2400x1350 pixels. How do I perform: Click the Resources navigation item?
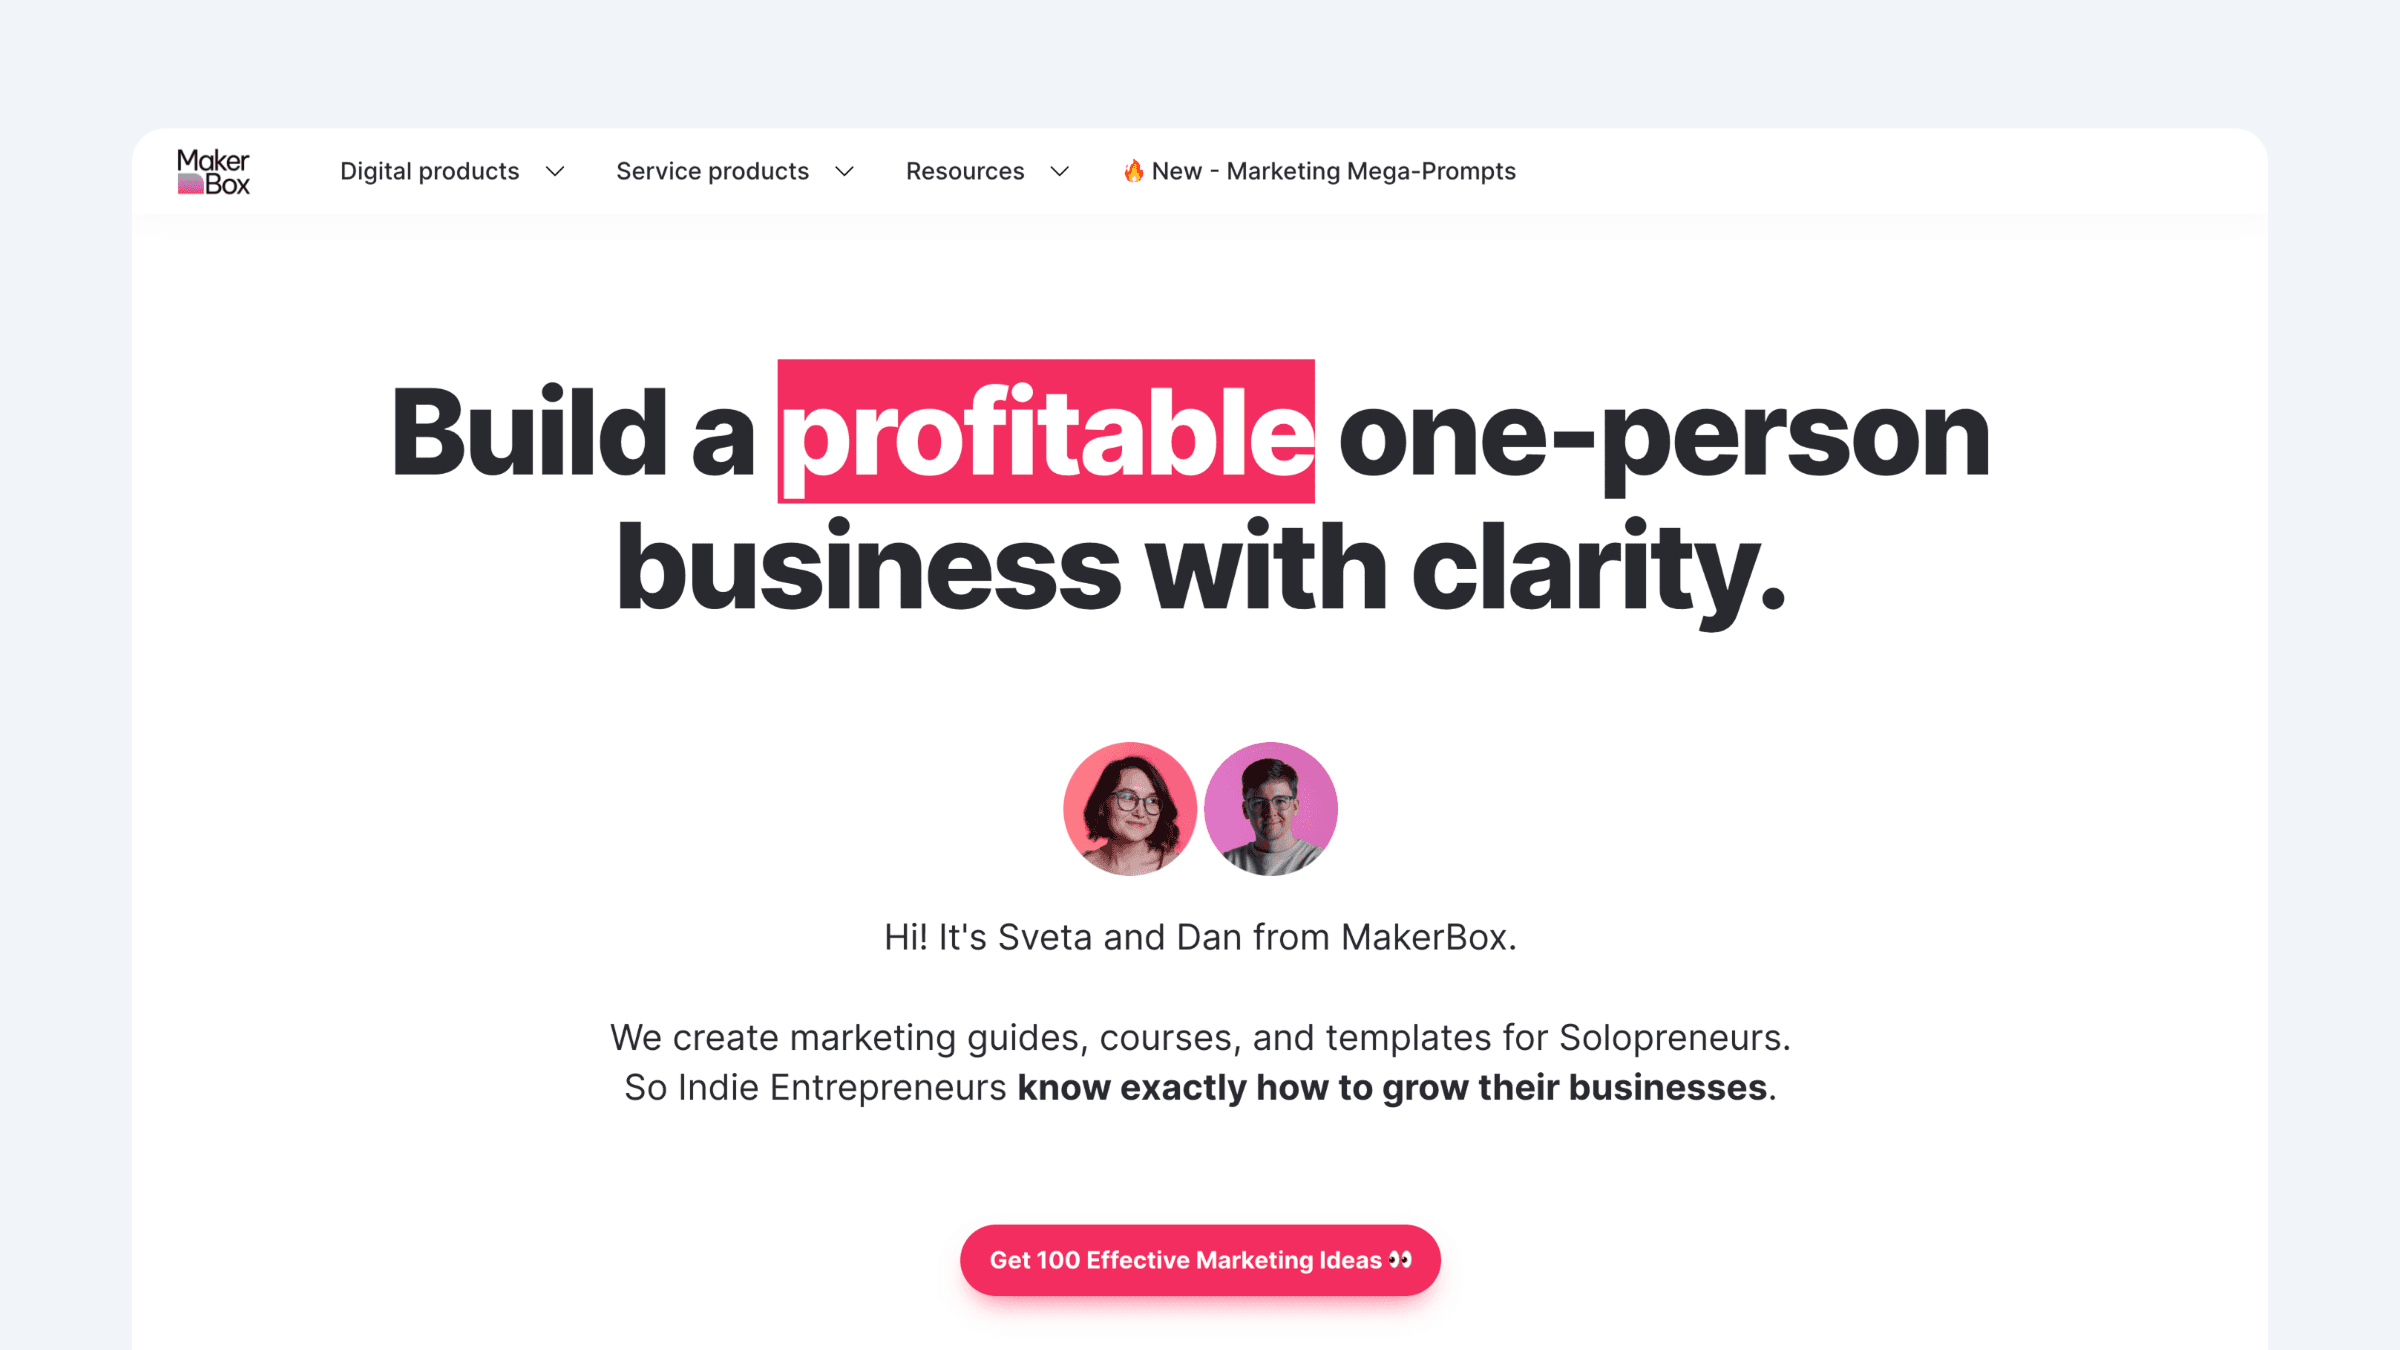coord(964,170)
